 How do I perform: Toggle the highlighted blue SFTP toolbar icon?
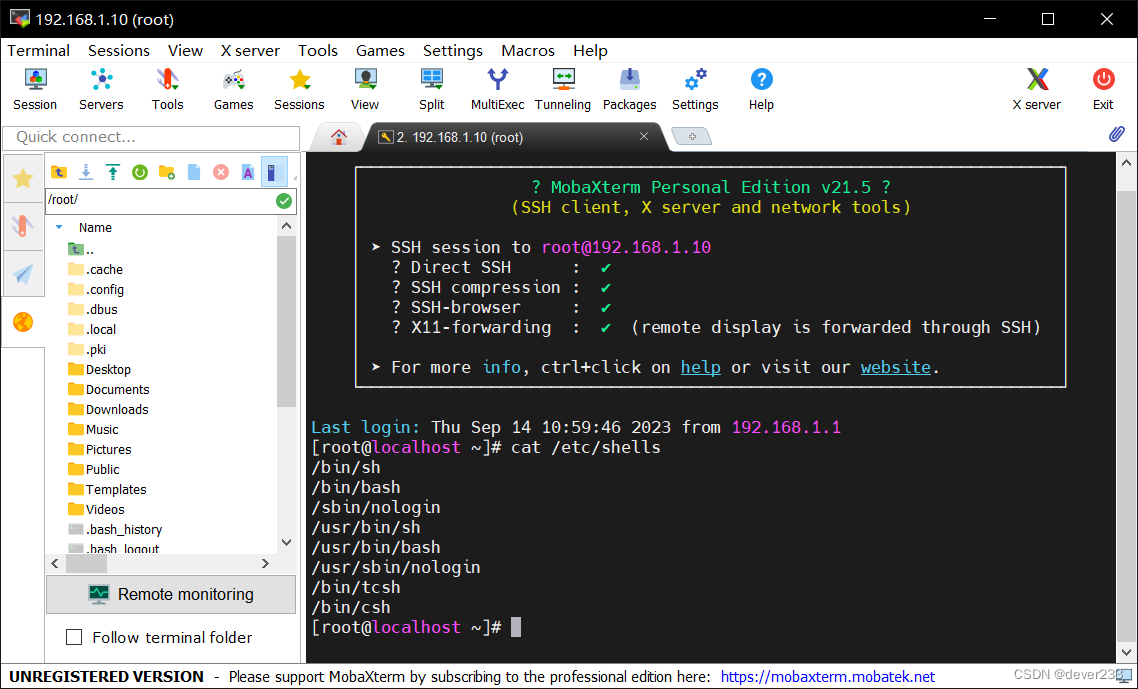274,172
